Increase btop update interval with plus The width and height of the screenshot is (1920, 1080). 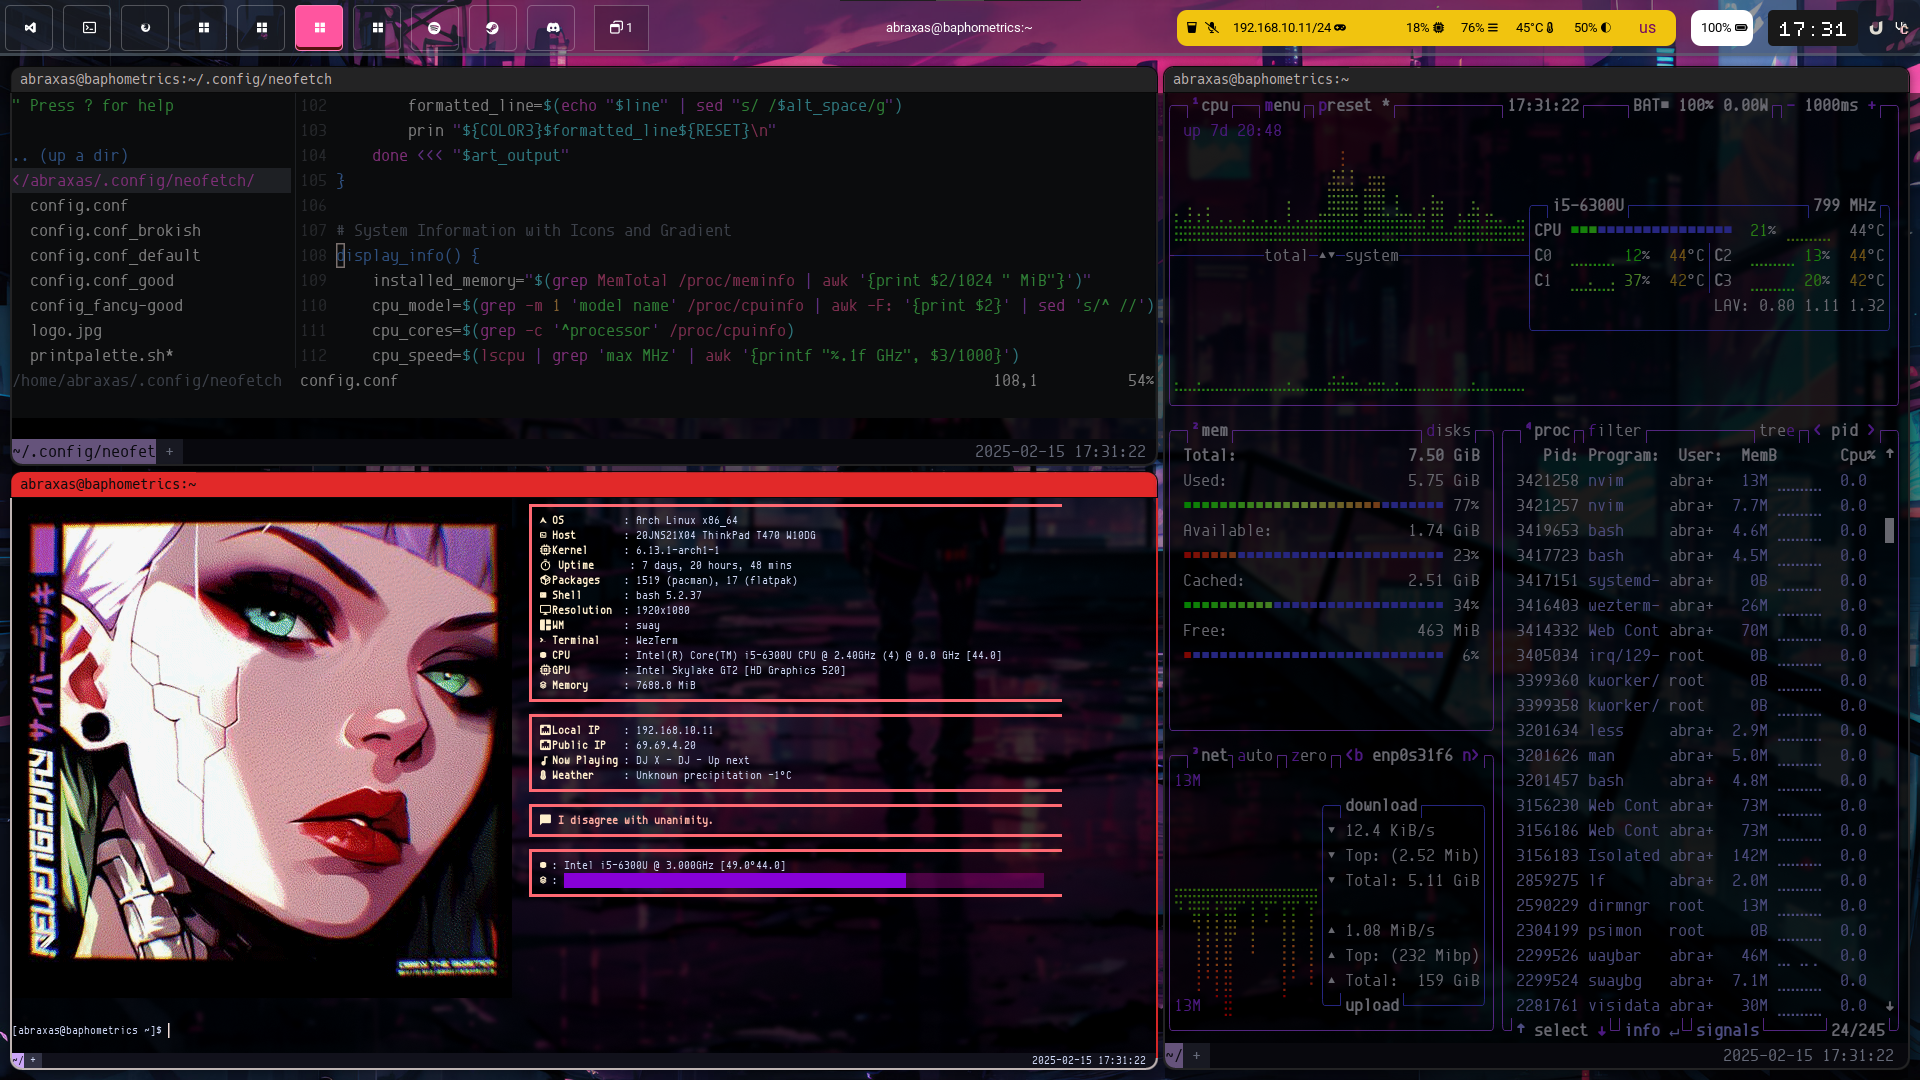(x=1872, y=106)
